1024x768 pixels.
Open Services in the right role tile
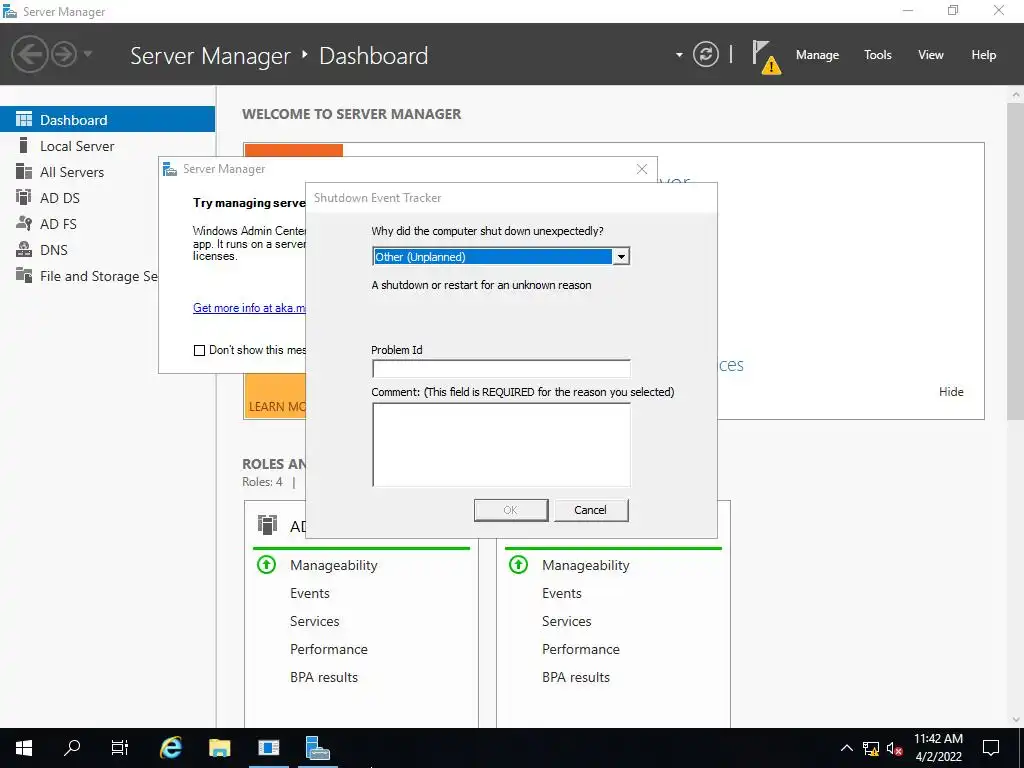567,621
